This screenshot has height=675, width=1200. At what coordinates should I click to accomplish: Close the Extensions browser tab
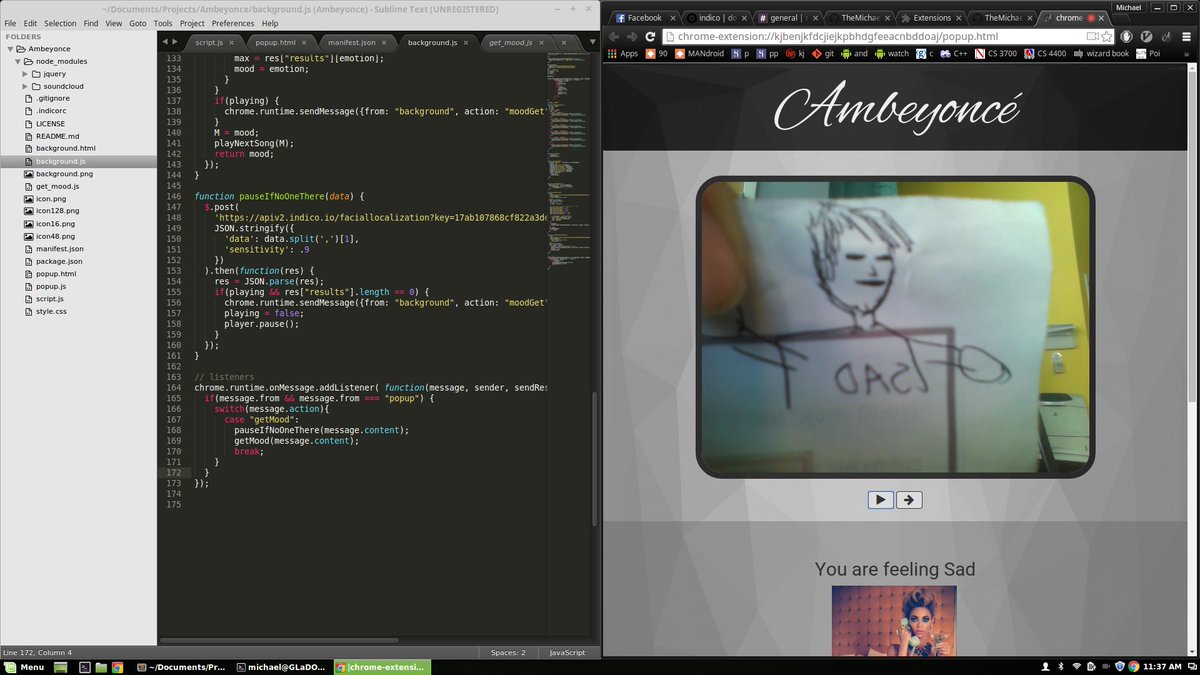click(x=957, y=18)
